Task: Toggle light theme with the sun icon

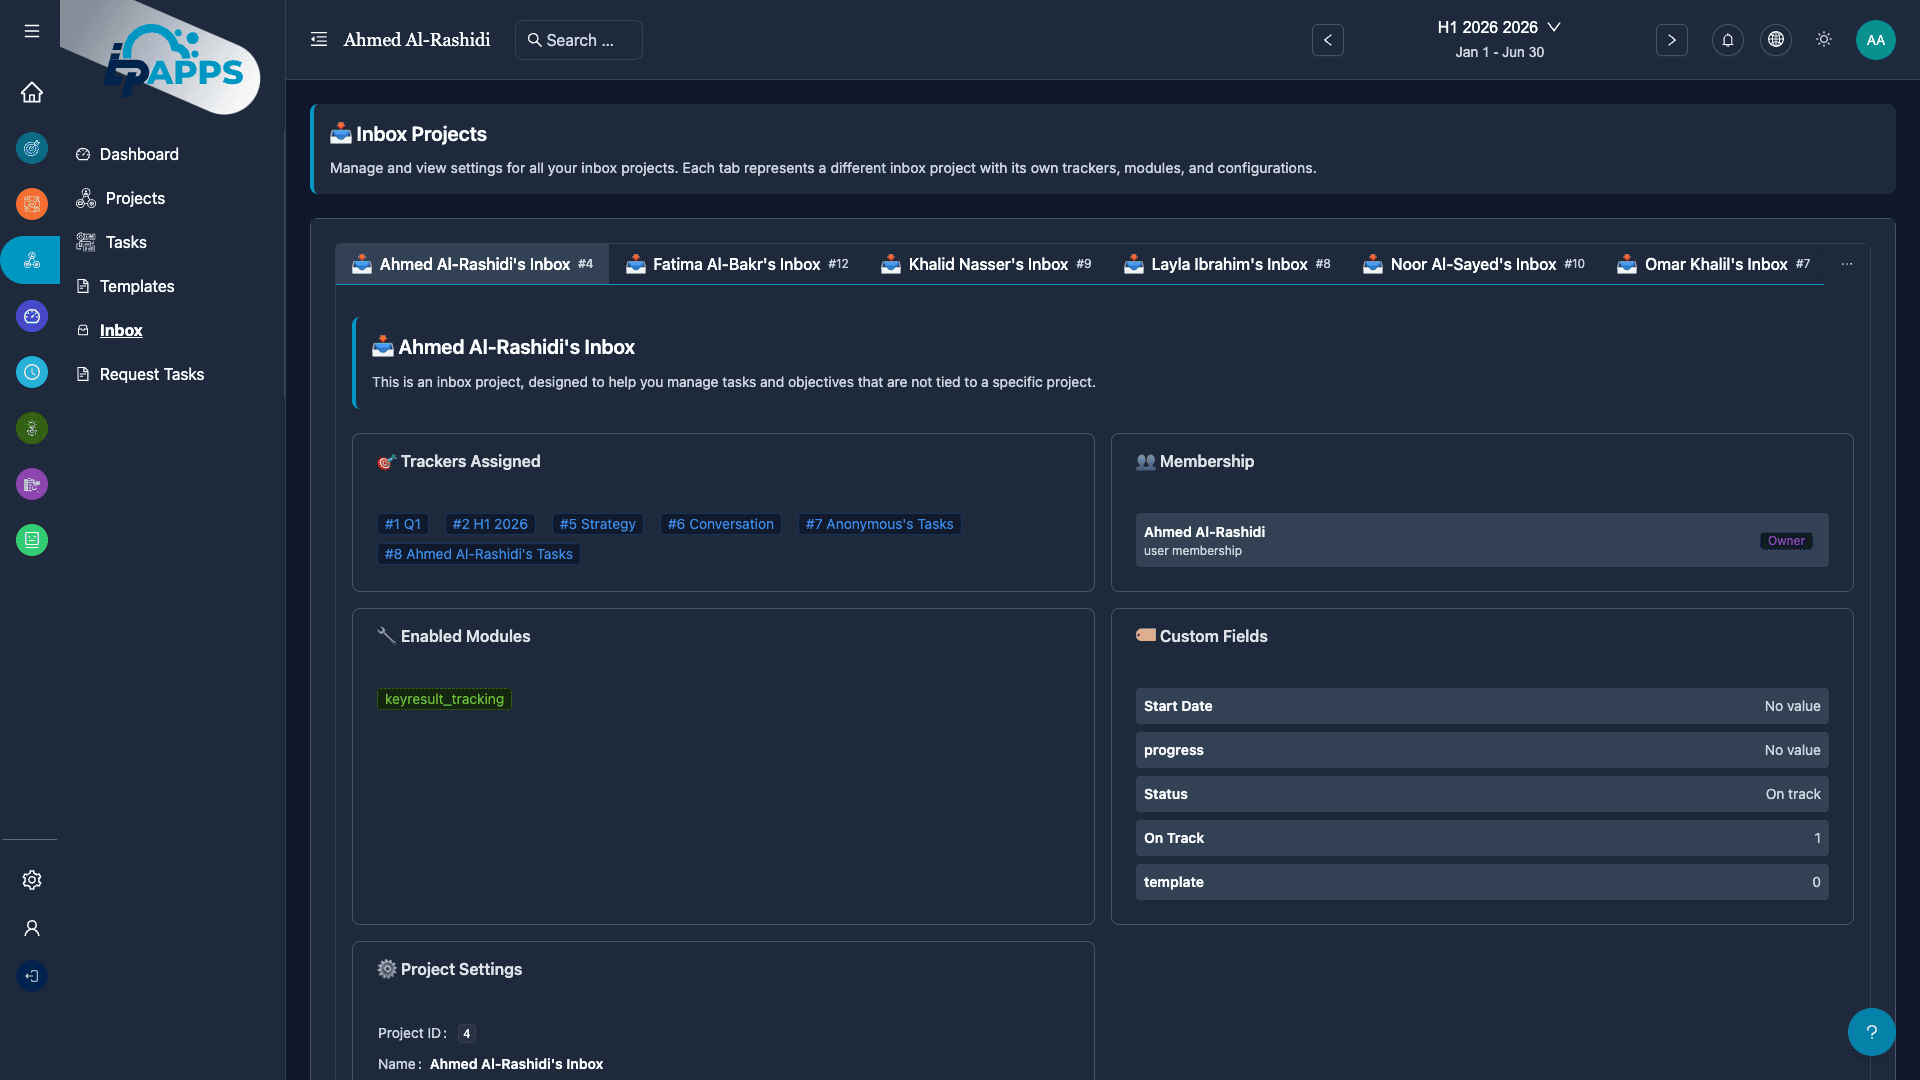Action: pos(1824,40)
